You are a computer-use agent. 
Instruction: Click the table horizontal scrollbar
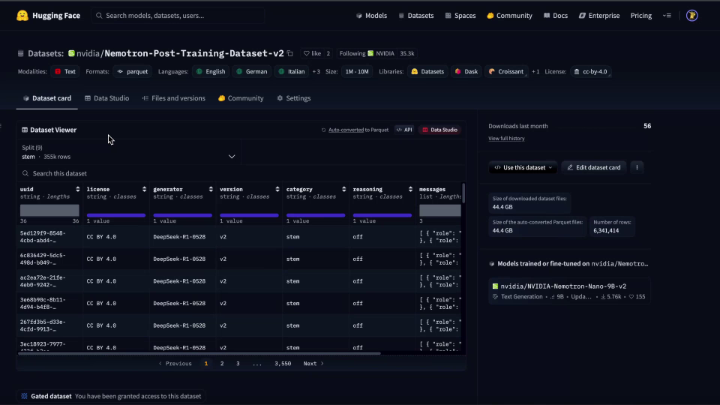[x=199, y=353]
